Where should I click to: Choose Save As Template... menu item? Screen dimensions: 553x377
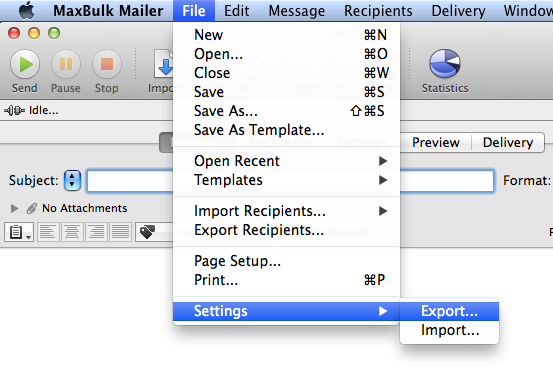tap(286, 130)
